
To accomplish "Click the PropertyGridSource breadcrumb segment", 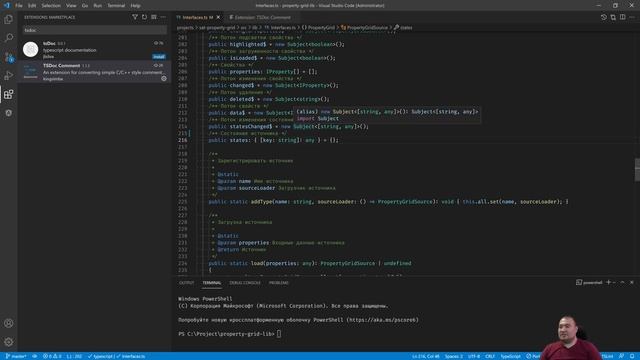I will pyautogui.click(x=364, y=27).
